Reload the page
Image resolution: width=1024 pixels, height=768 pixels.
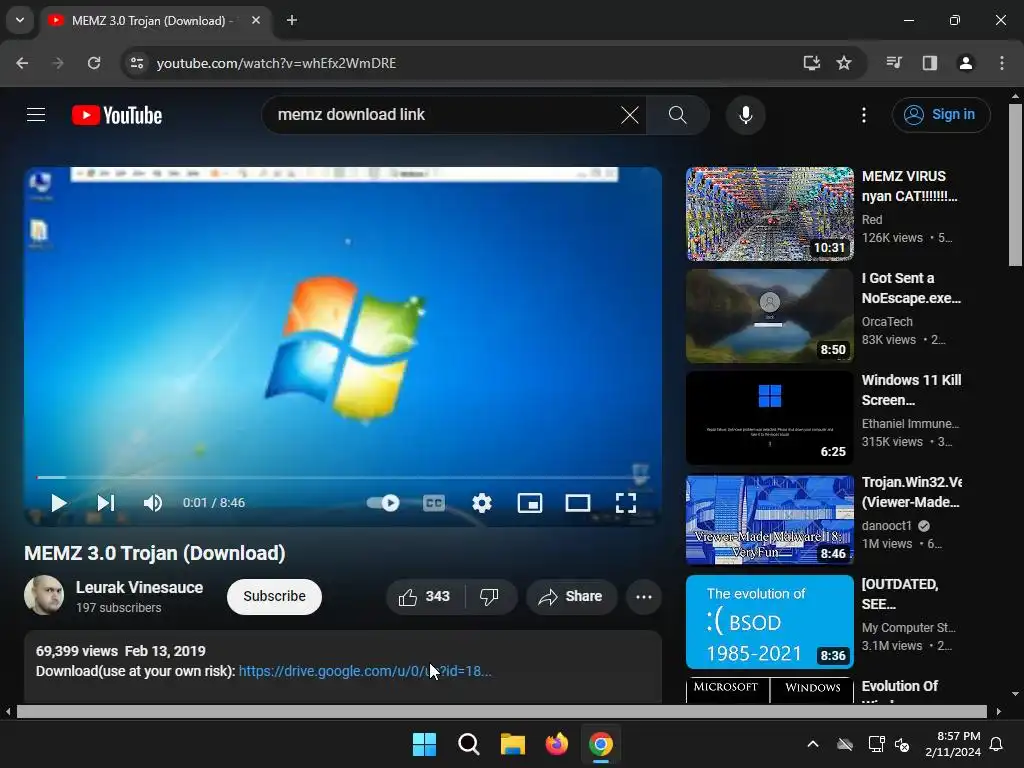click(x=94, y=63)
